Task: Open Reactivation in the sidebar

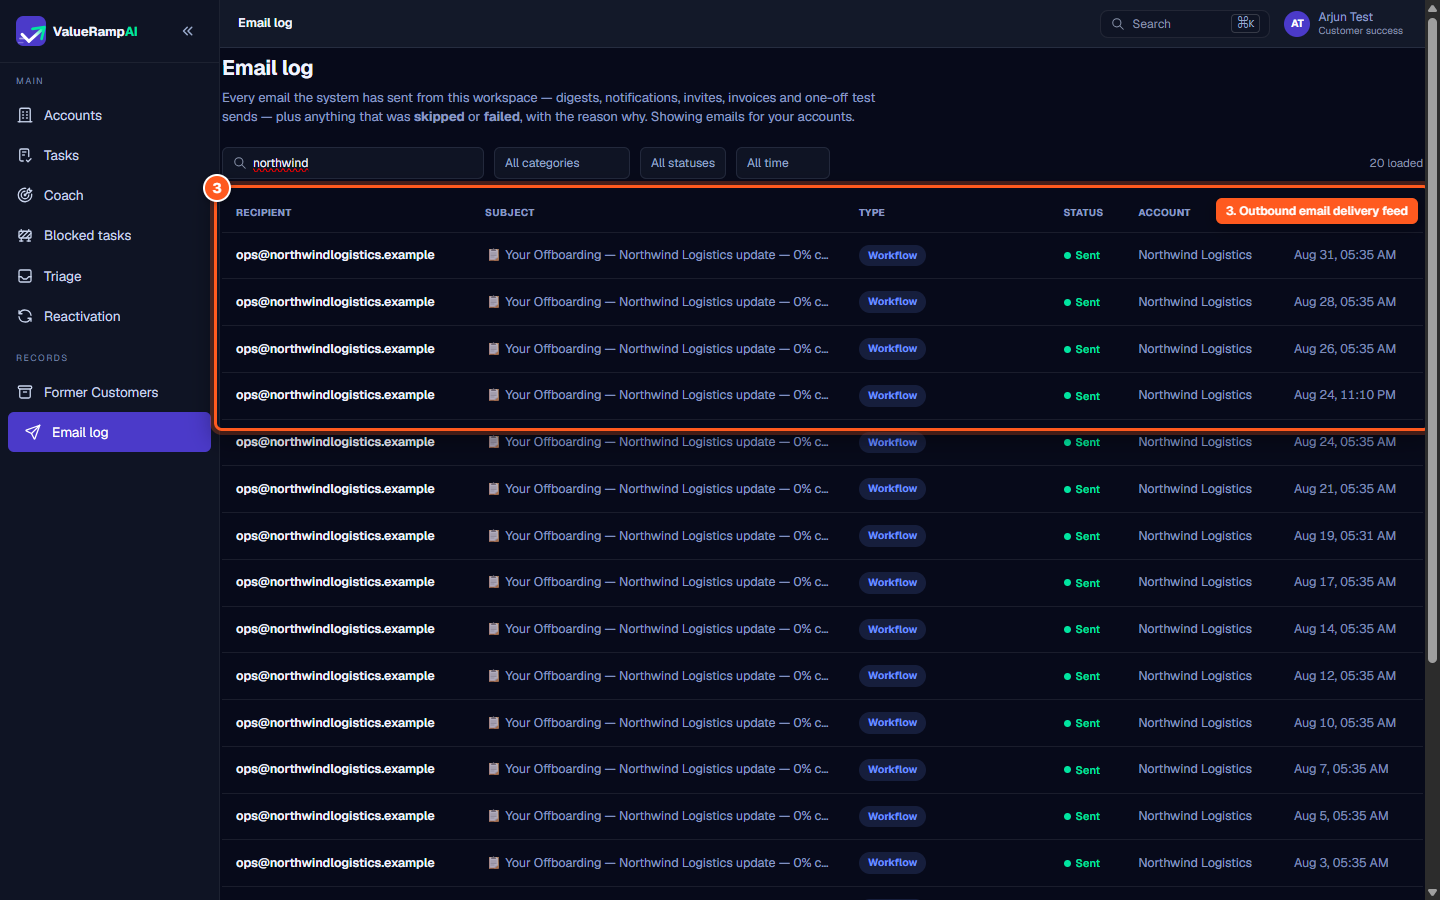Action: pyautogui.click(x=110, y=316)
